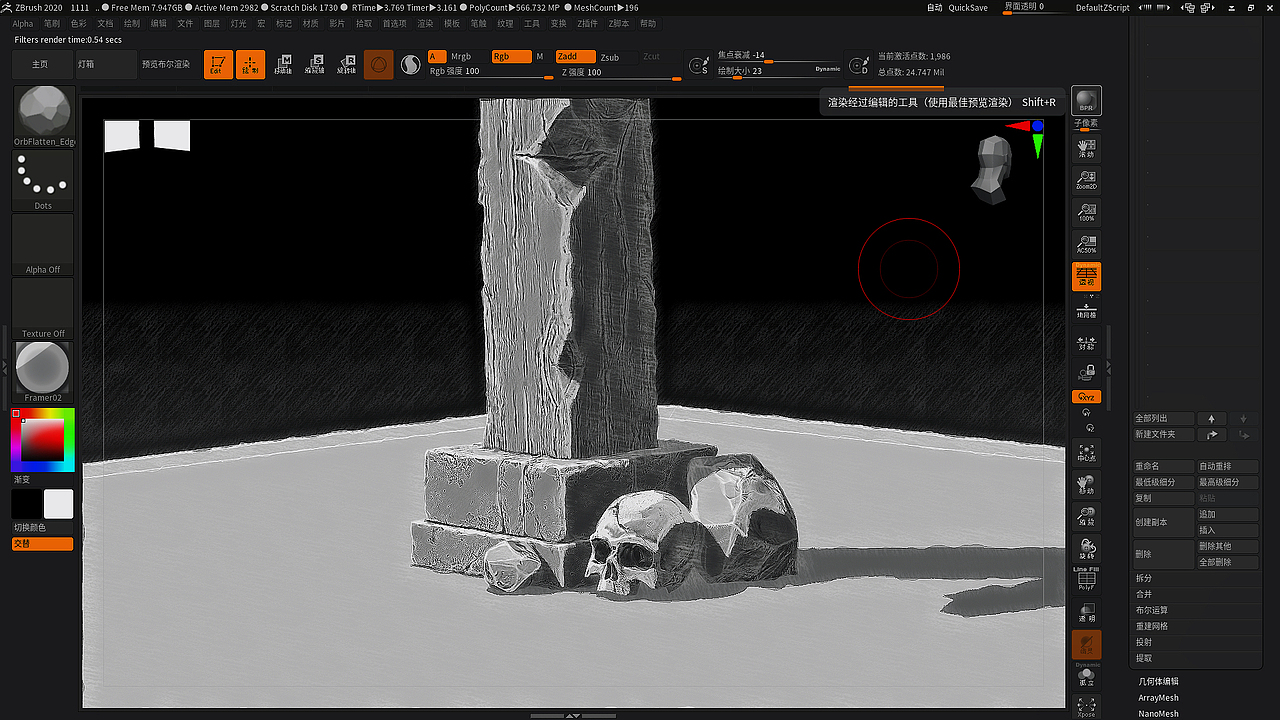Click the QuickSave button
Viewport: 1280px width, 720px height.
tap(968, 7)
